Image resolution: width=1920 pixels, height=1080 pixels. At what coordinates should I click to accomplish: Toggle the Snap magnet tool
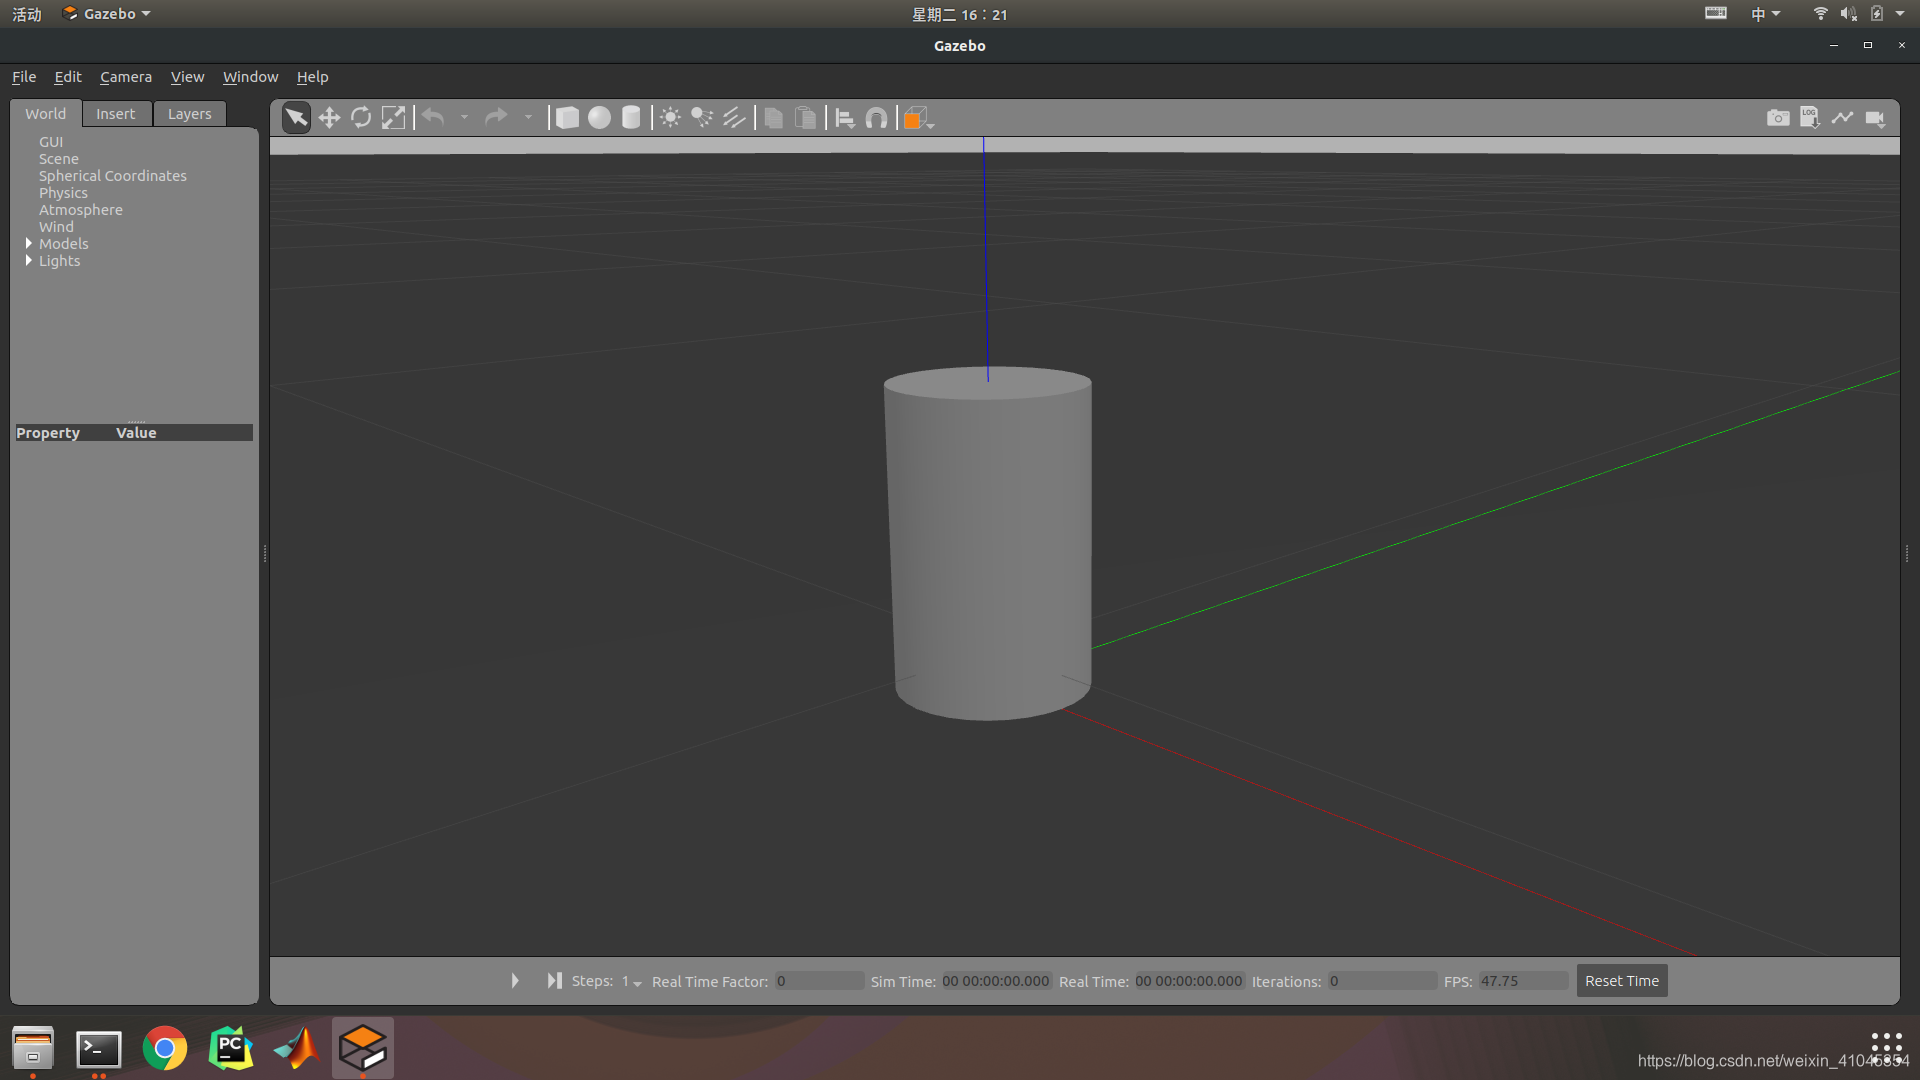pos(877,118)
